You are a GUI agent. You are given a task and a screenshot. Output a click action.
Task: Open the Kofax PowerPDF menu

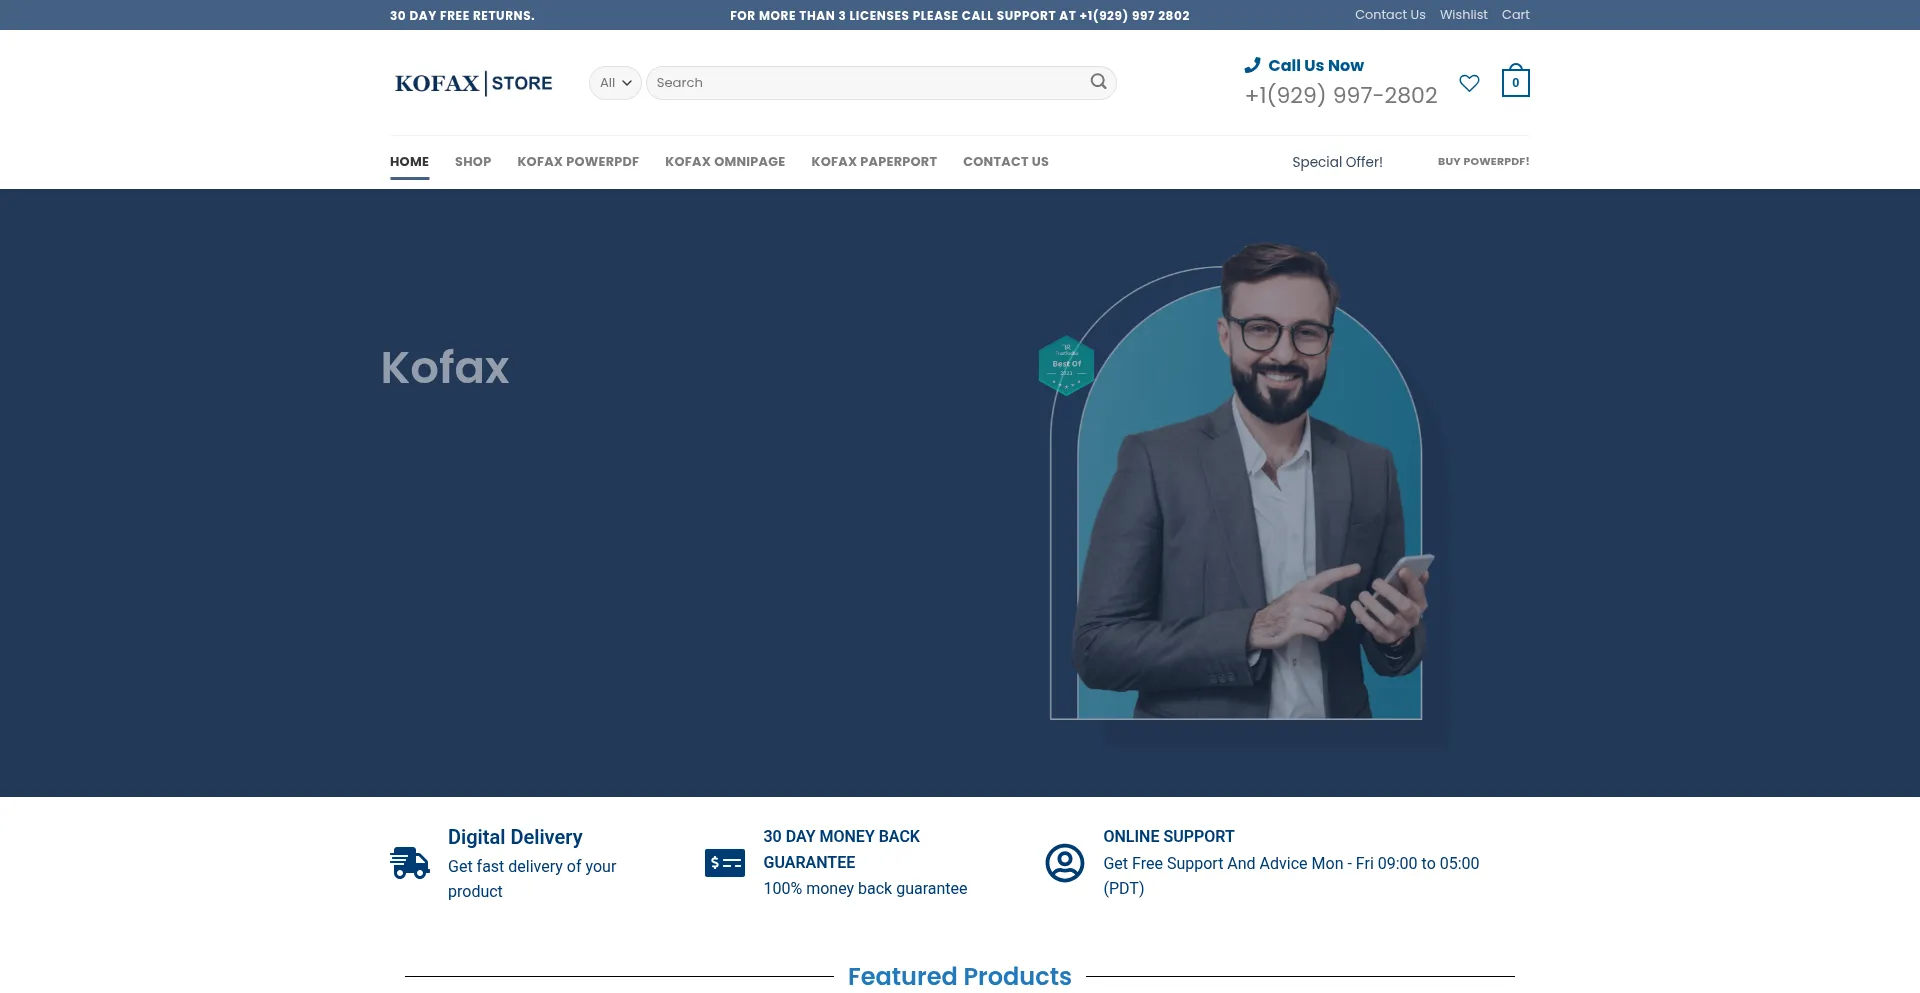click(577, 162)
